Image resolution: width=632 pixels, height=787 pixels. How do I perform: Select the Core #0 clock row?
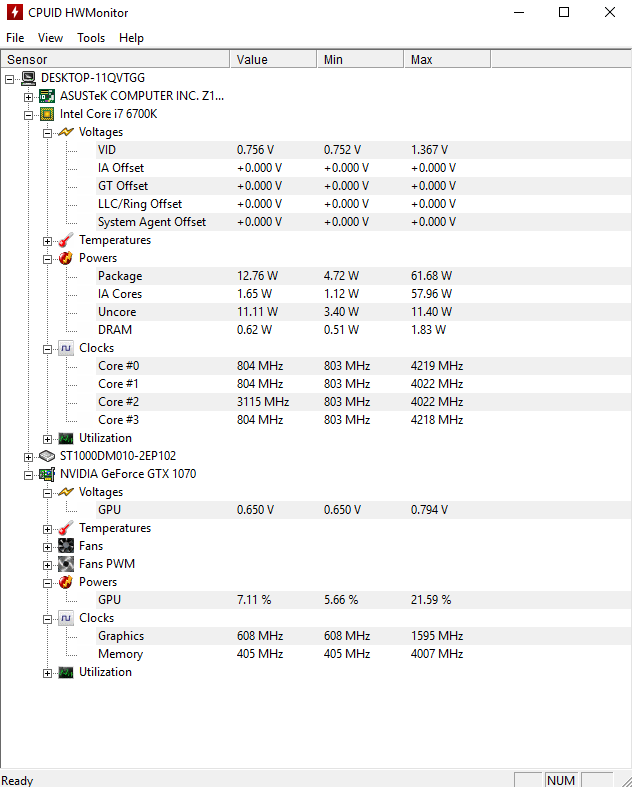[x=363, y=366]
